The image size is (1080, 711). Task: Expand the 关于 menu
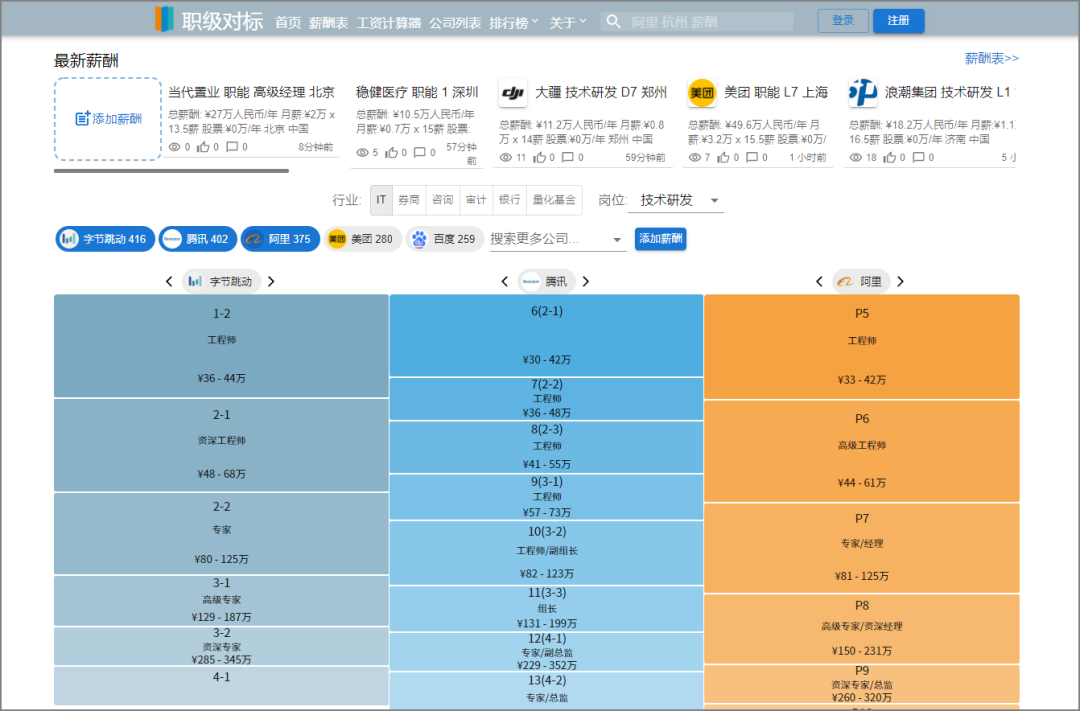(x=568, y=23)
